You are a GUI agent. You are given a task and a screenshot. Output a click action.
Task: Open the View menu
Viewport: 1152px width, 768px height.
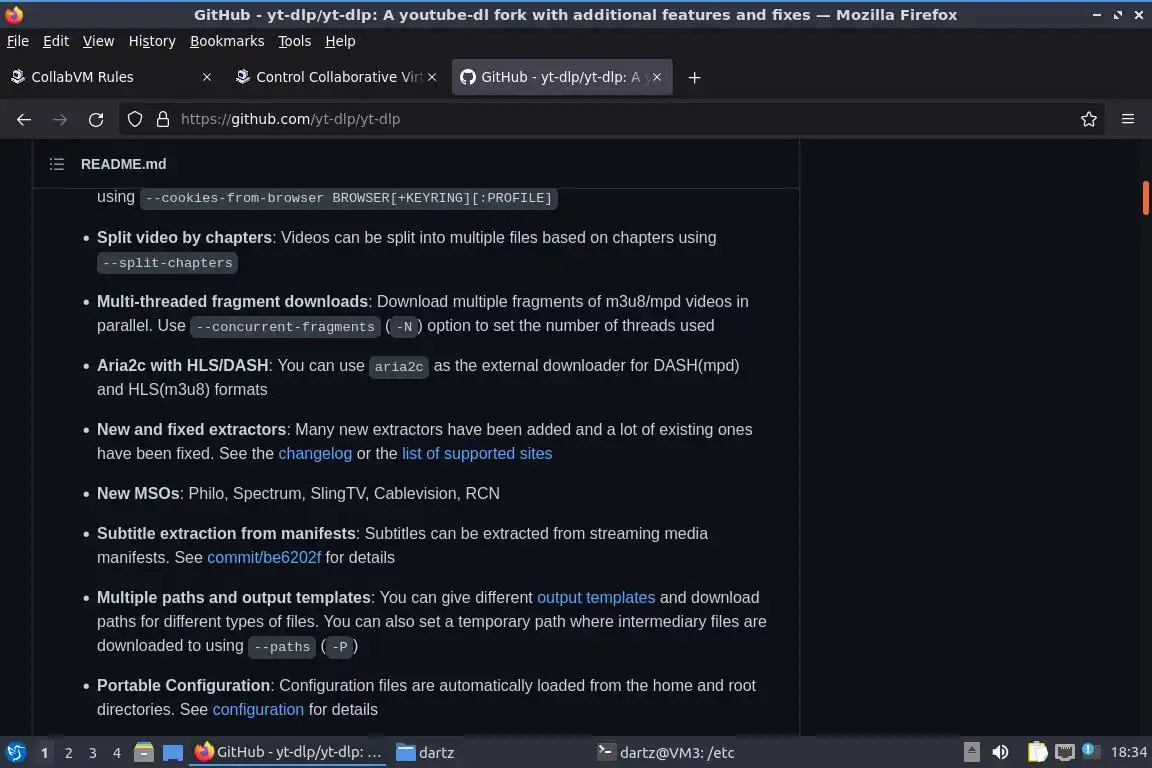click(98, 41)
